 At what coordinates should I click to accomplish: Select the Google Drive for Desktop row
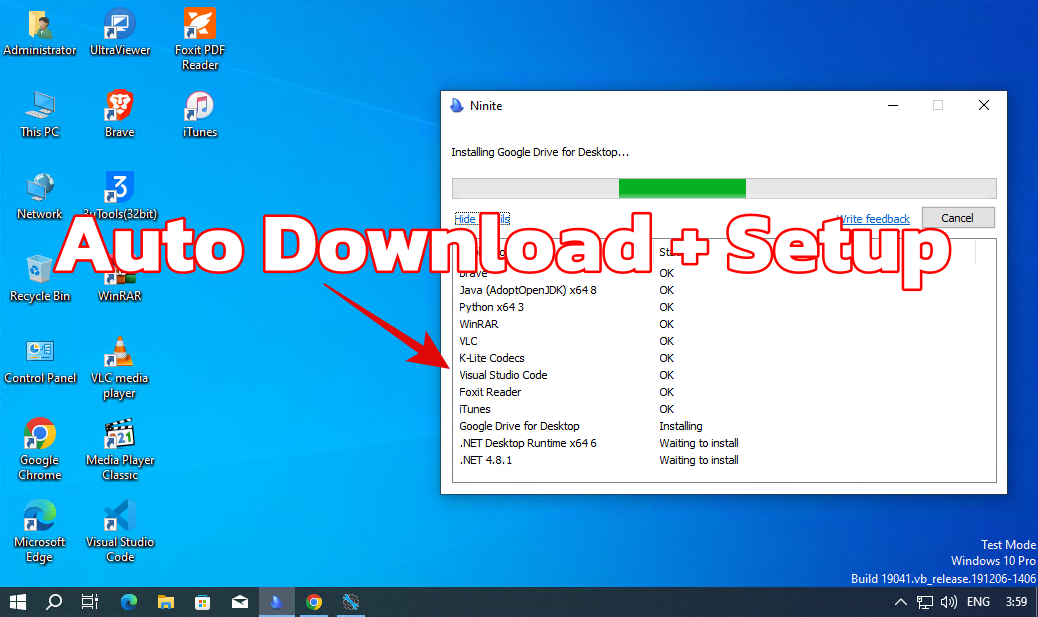click(724, 426)
